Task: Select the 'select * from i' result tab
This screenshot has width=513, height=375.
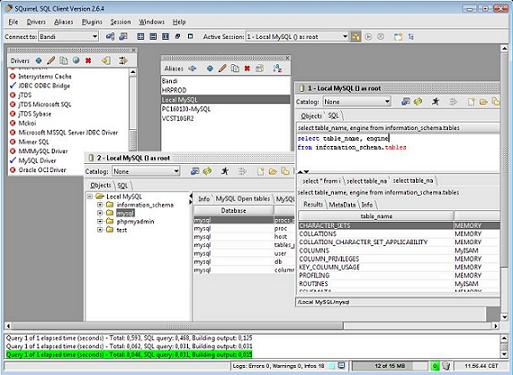Action: pyautogui.click(x=321, y=181)
